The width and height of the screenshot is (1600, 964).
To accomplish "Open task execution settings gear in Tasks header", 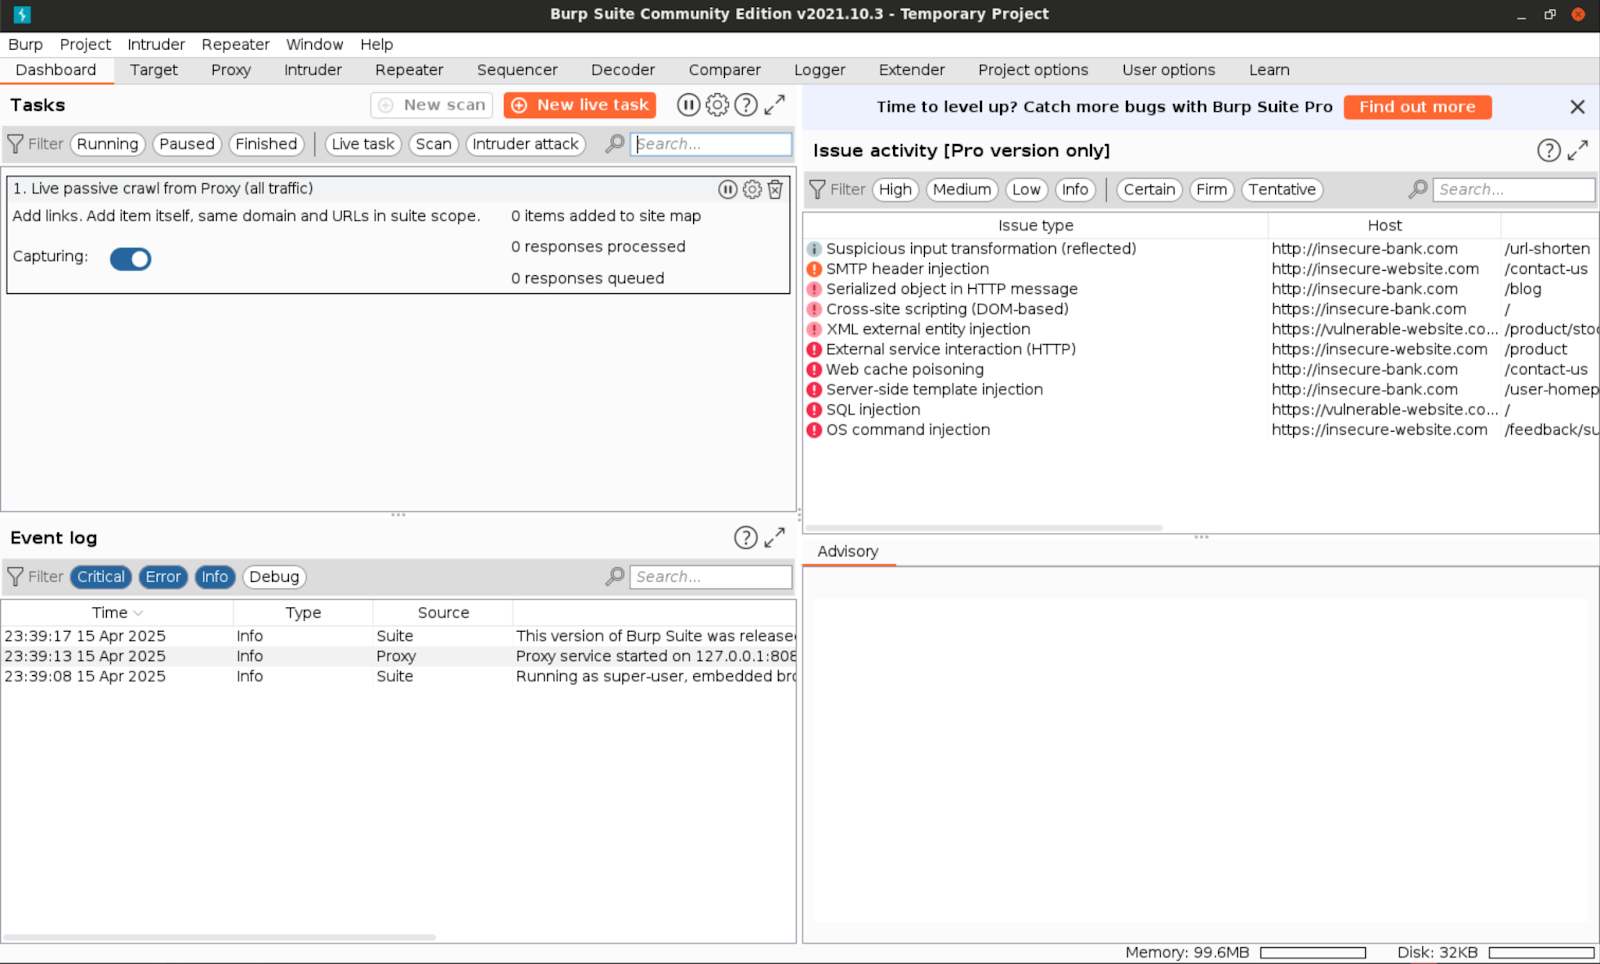I will [717, 105].
